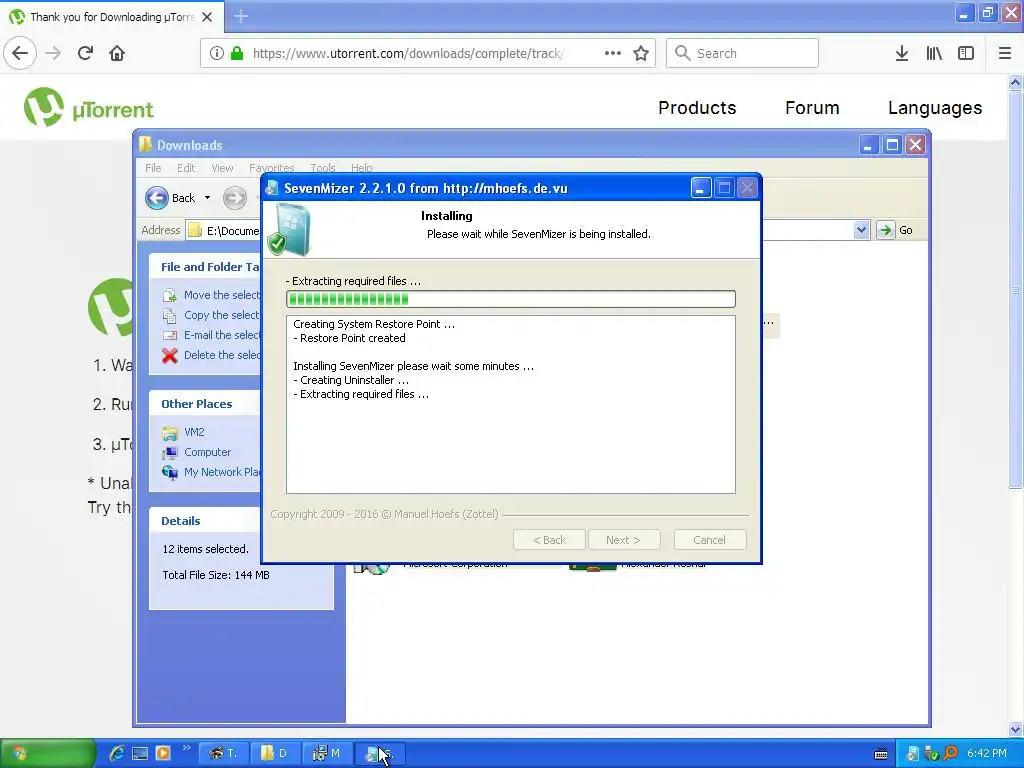Viewport: 1024px width, 768px height.
Task: Launch Internet Explorer from quick launch
Action: [117, 754]
